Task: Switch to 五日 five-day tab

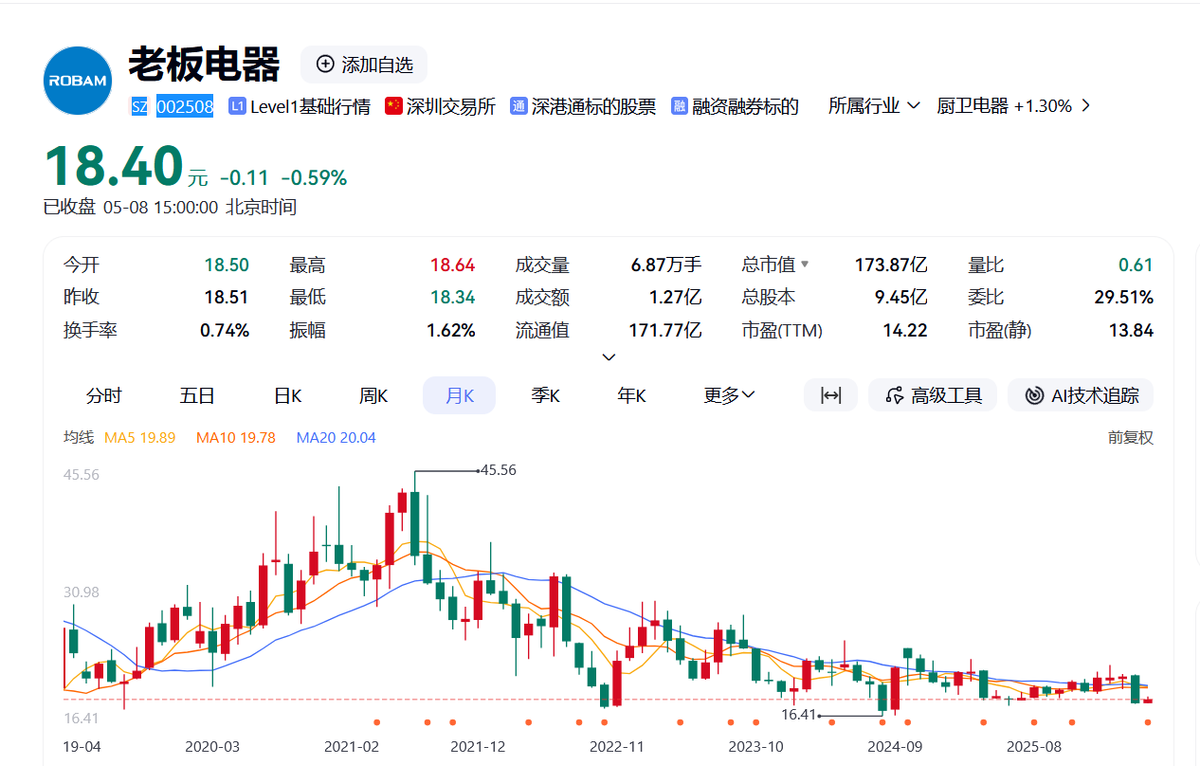Action: (x=197, y=396)
